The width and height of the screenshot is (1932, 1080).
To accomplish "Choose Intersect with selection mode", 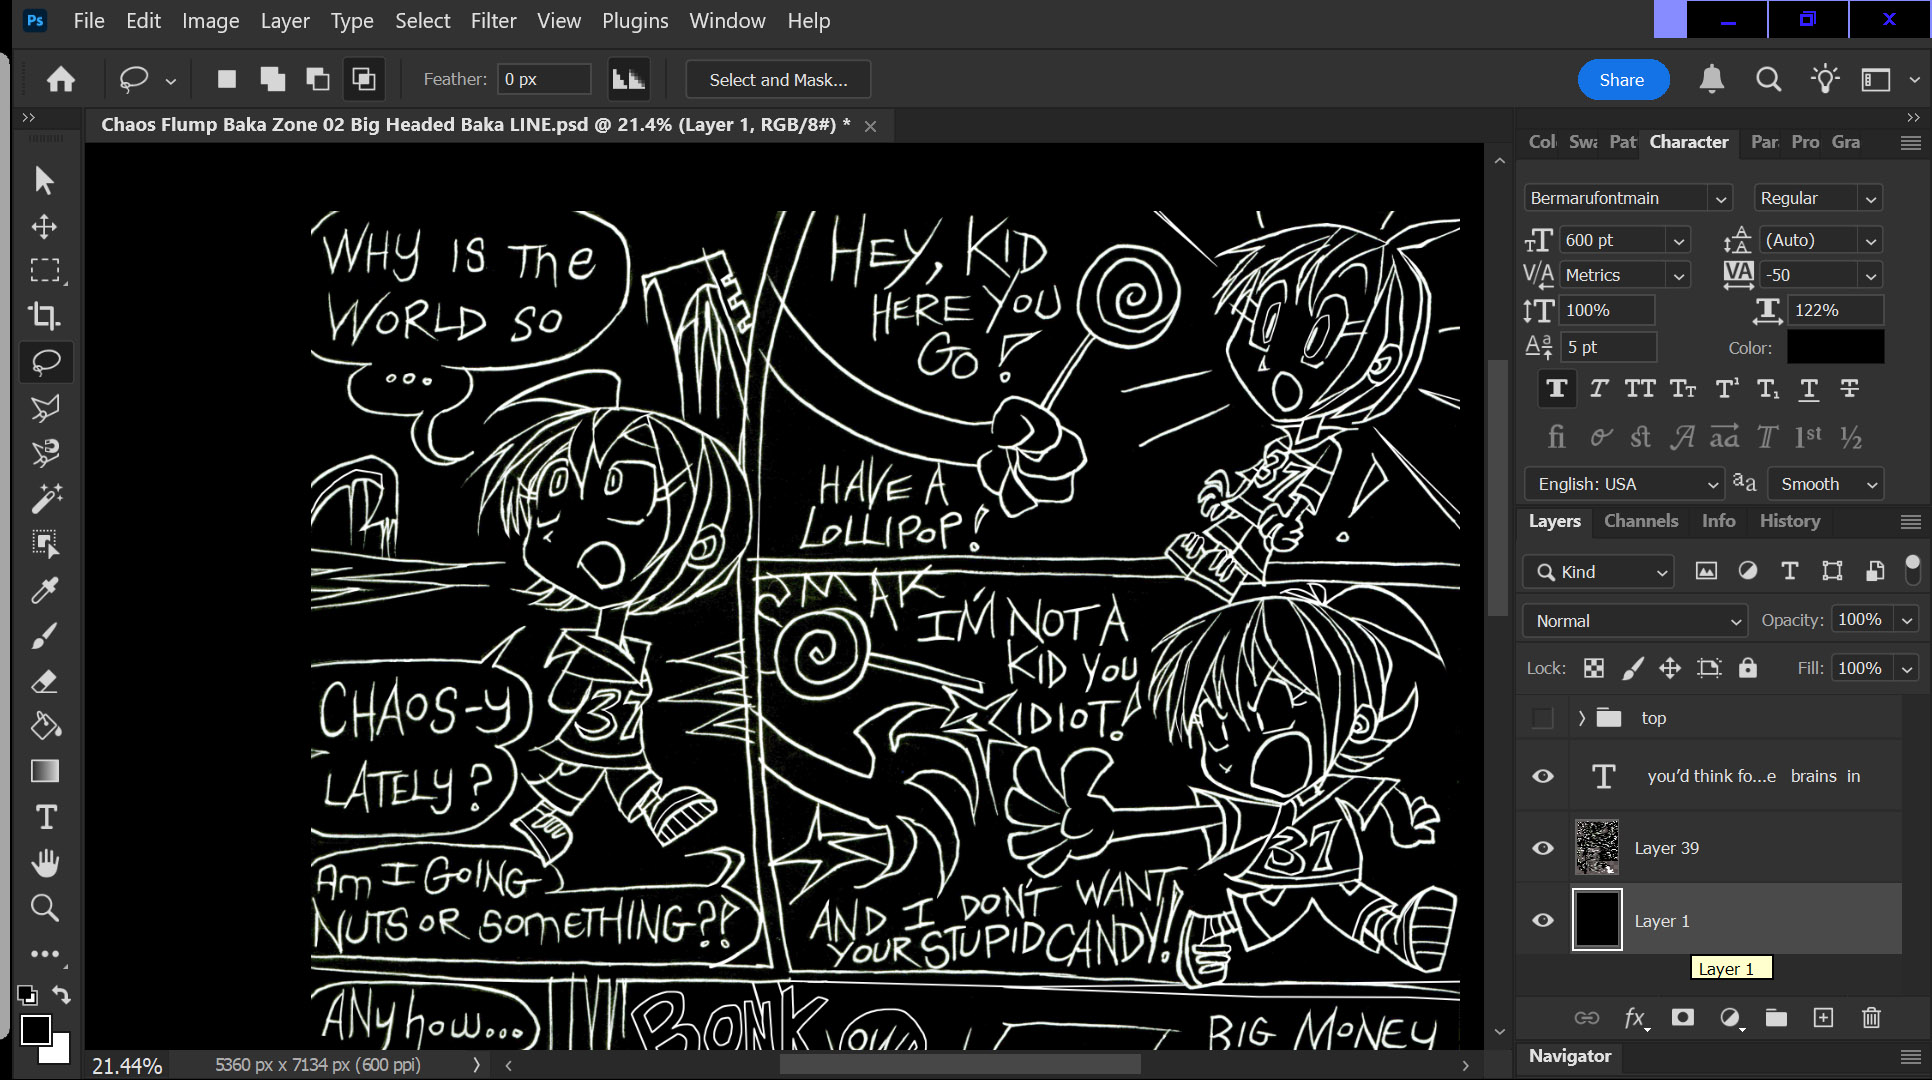I will 364,79.
